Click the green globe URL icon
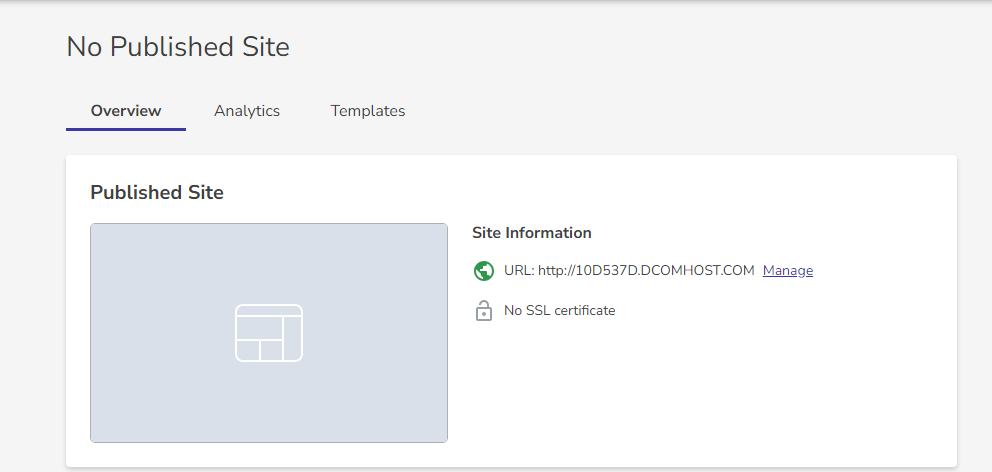 click(483, 271)
